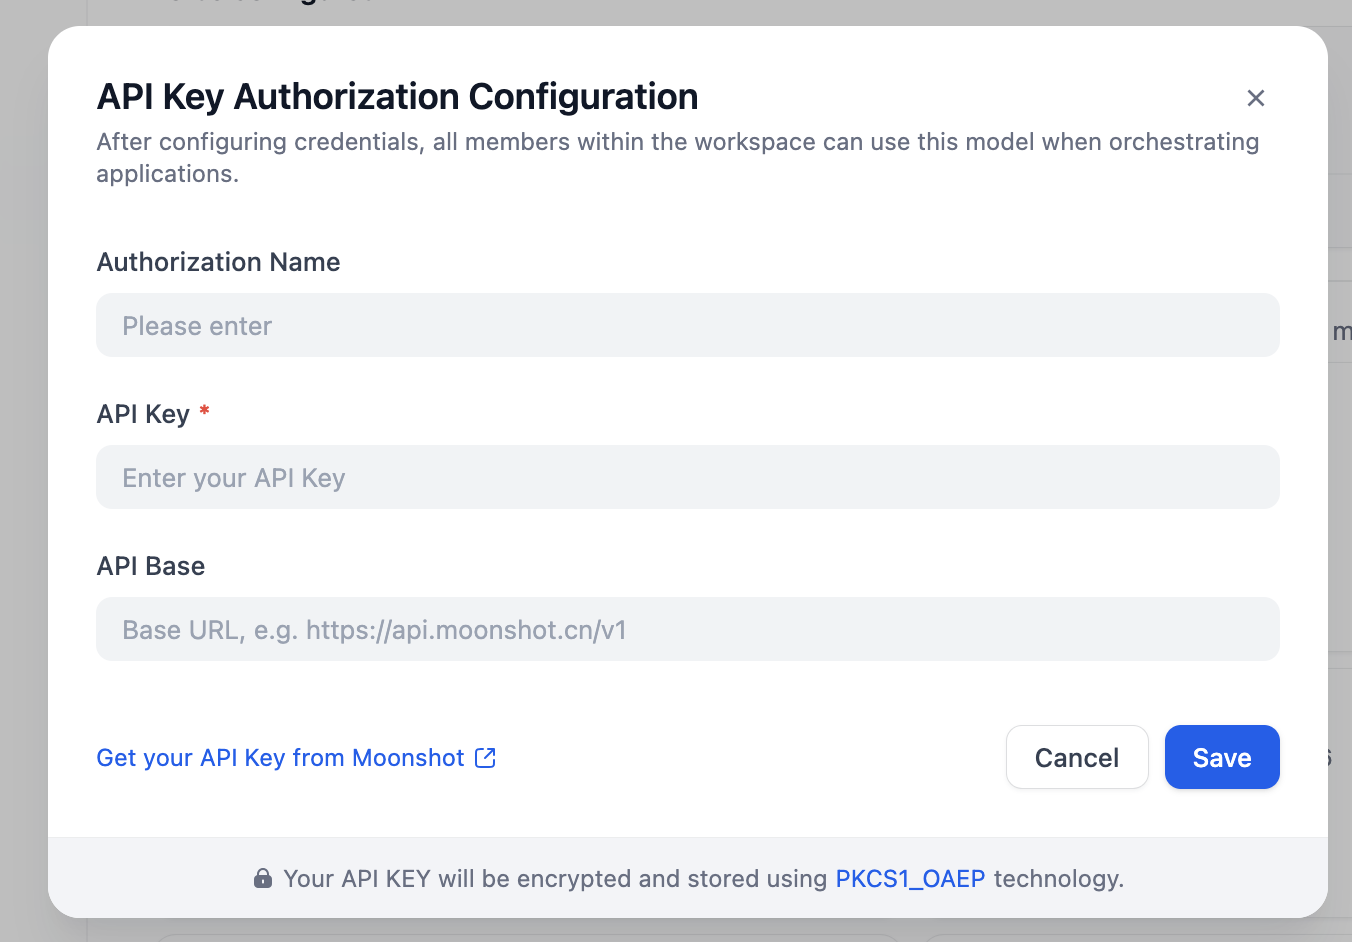Click the external-link icon beside Moonshot link
This screenshot has width=1352, height=942.
coord(485,758)
